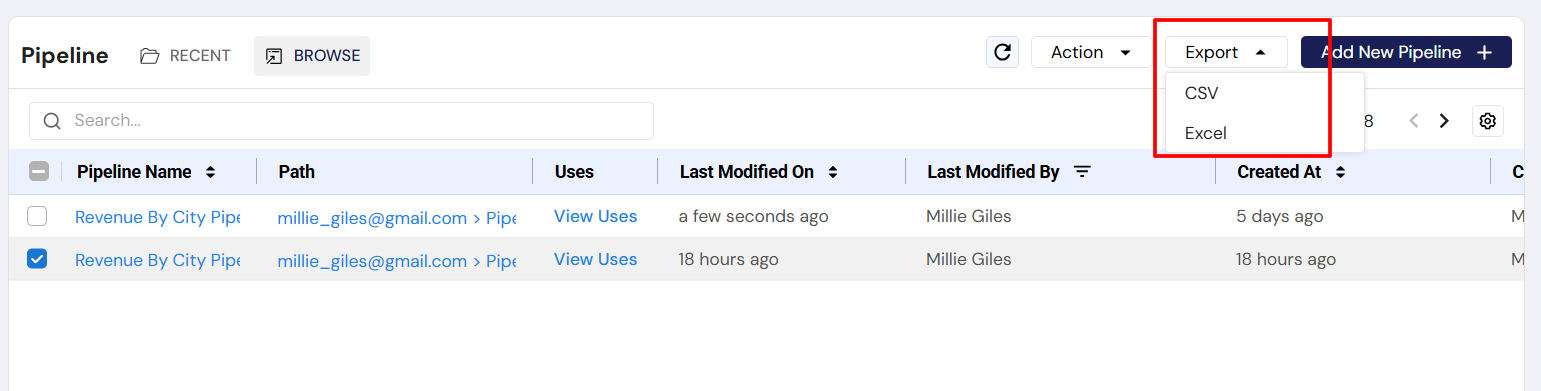Go to previous page with left chevron
Screen dimensions: 1541x391
coord(1414,121)
